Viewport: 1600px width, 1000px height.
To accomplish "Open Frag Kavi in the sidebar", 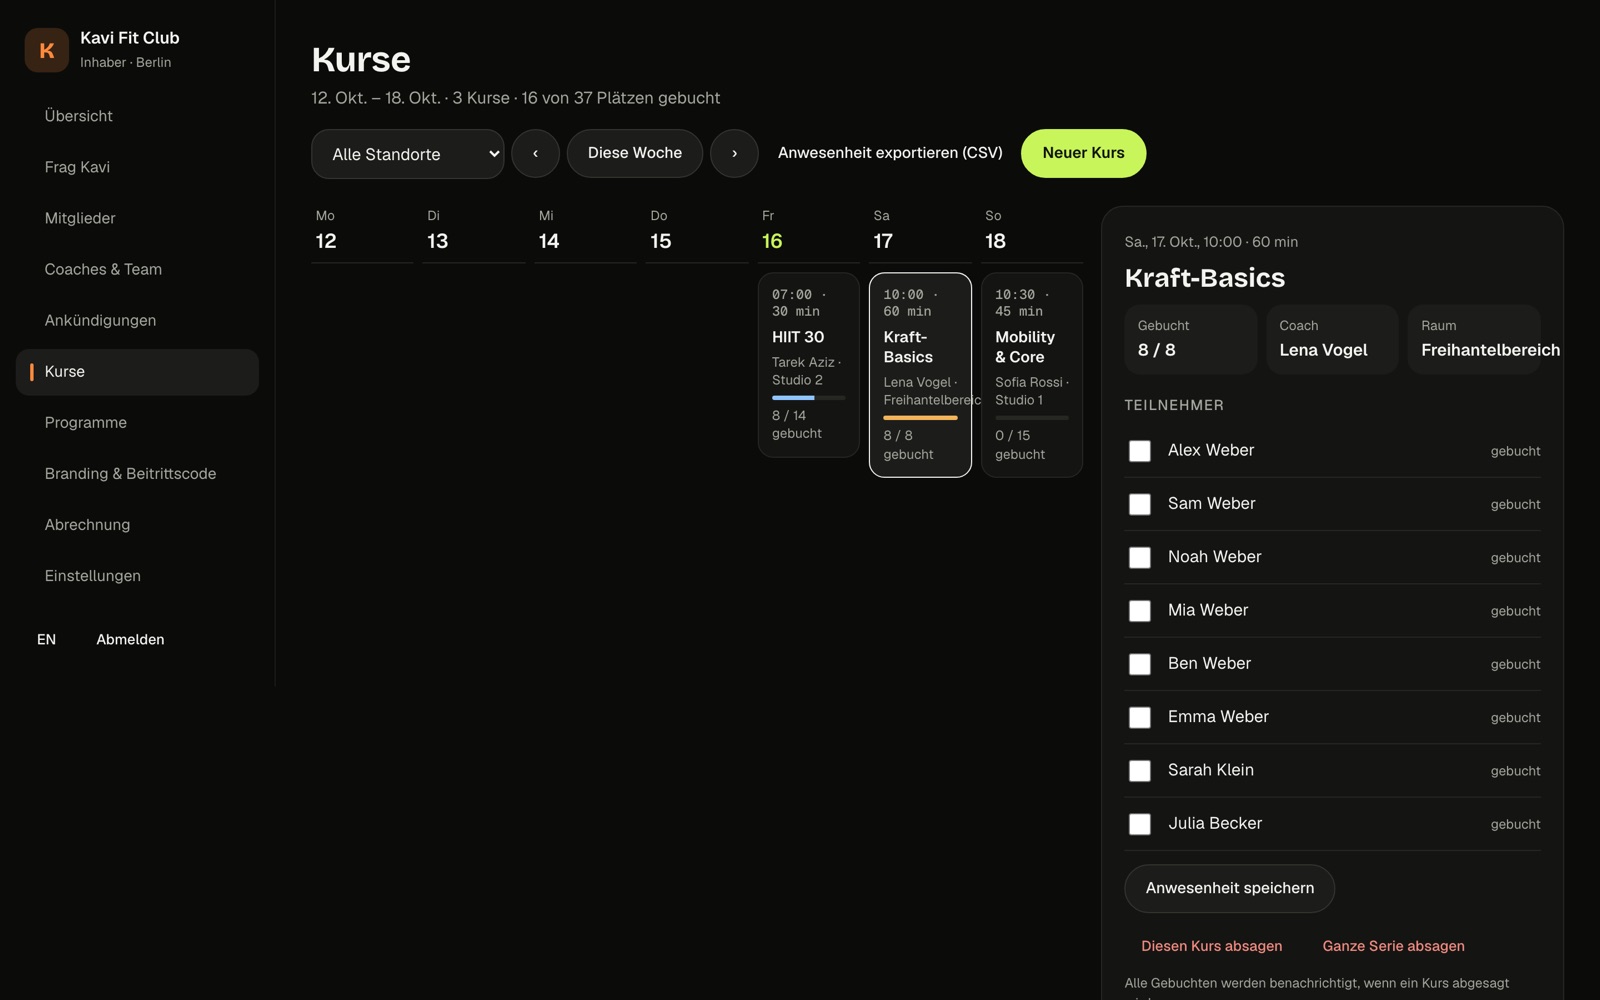I will tap(137, 167).
